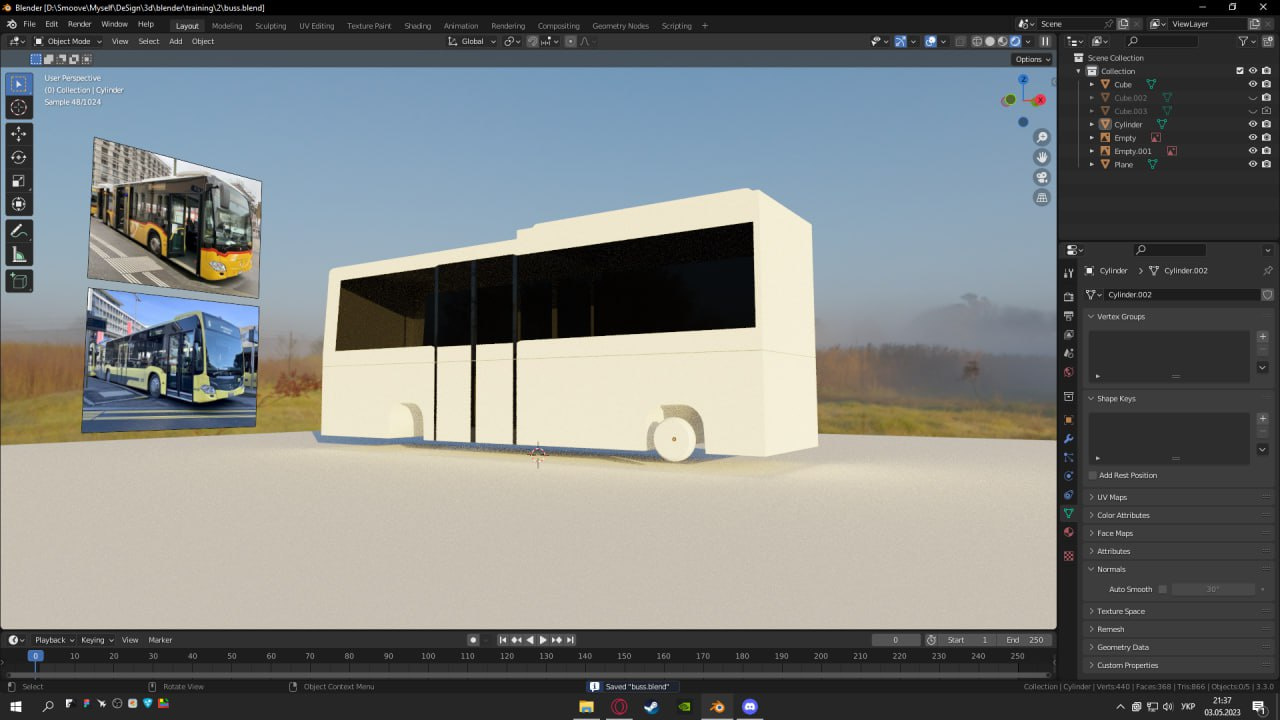Viewport: 1280px width, 720px height.
Task: Enable the Add Rest Position checkbox
Action: [x=1093, y=475]
